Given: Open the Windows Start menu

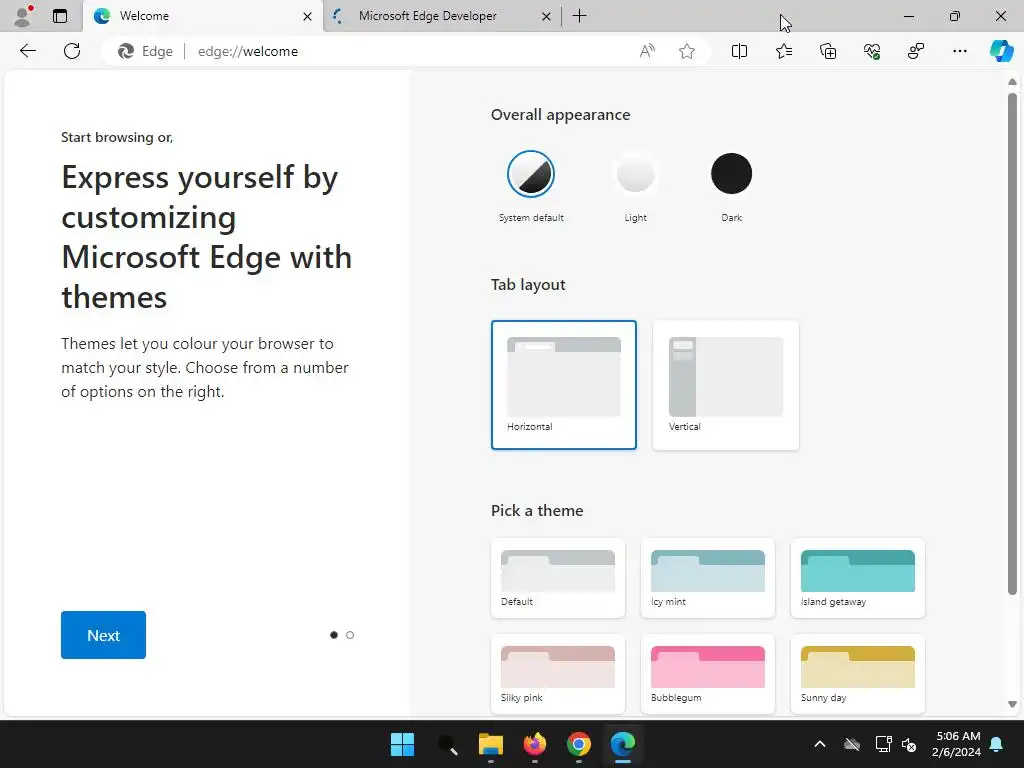Looking at the screenshot, I should pyautogui.click(x=402, y=744).
